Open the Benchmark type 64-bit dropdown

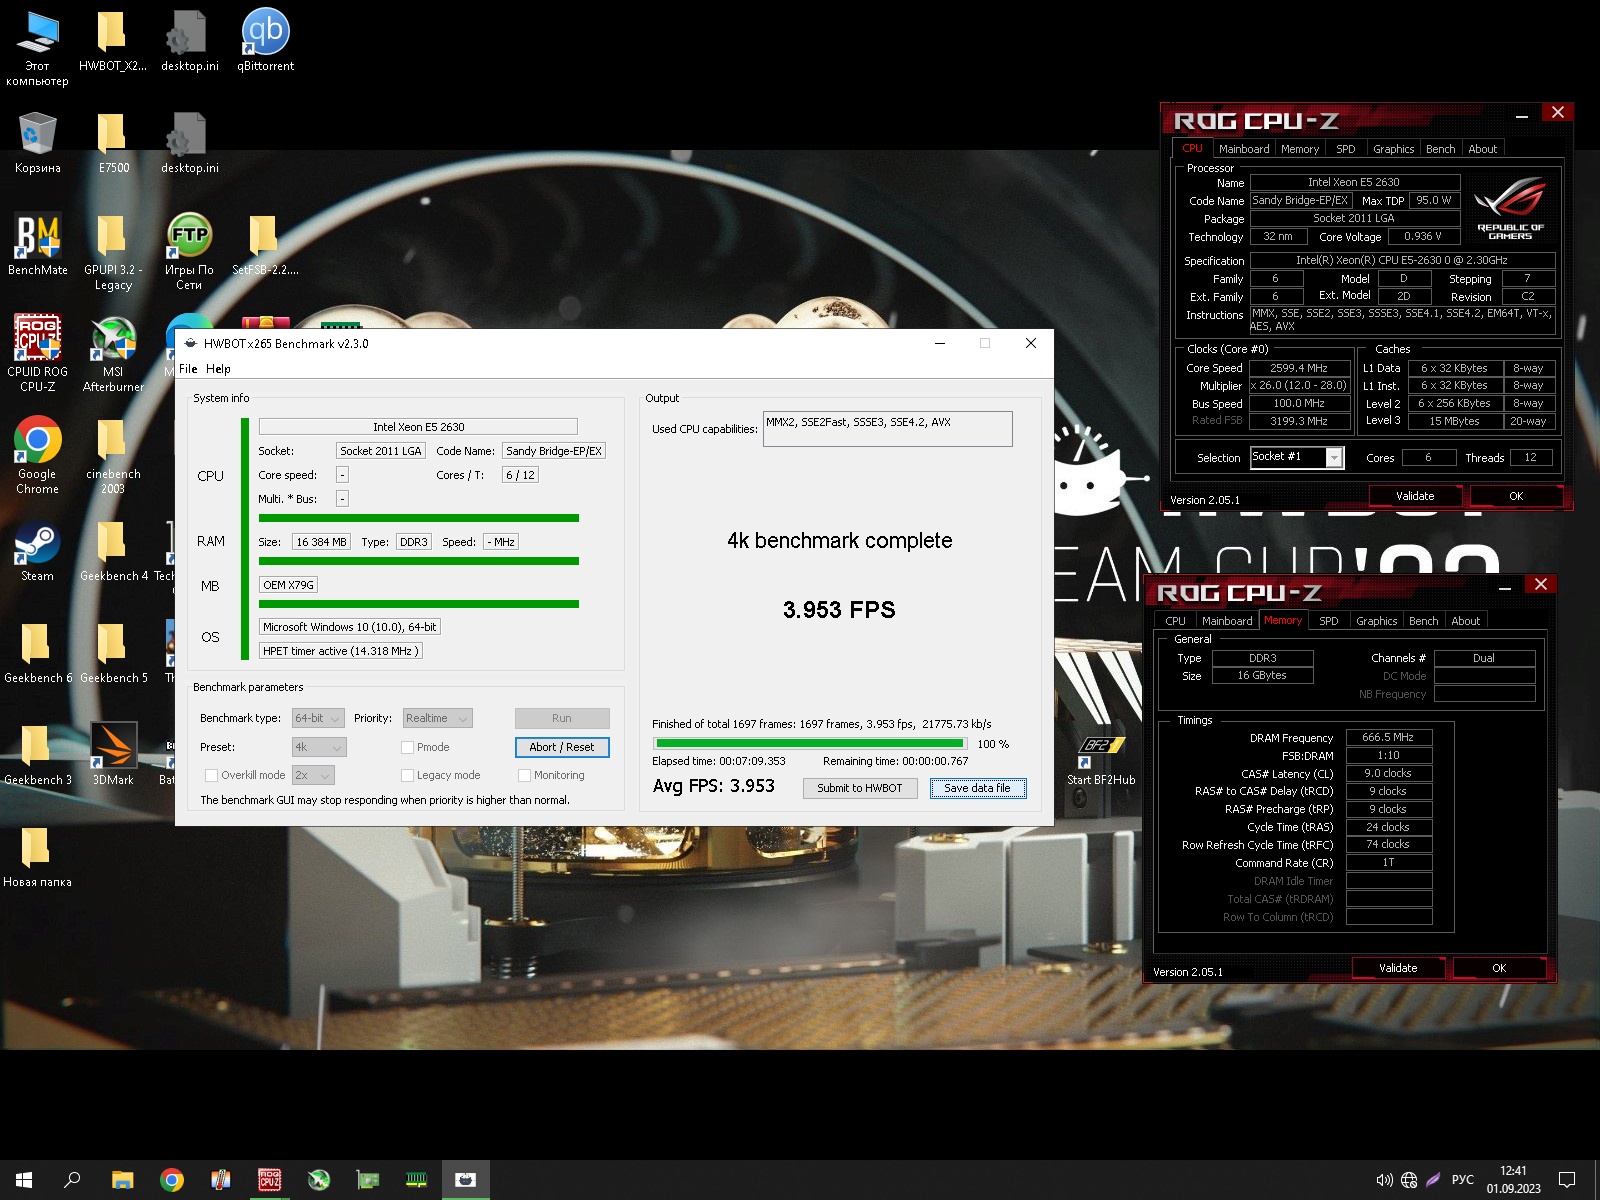[318, 718]
